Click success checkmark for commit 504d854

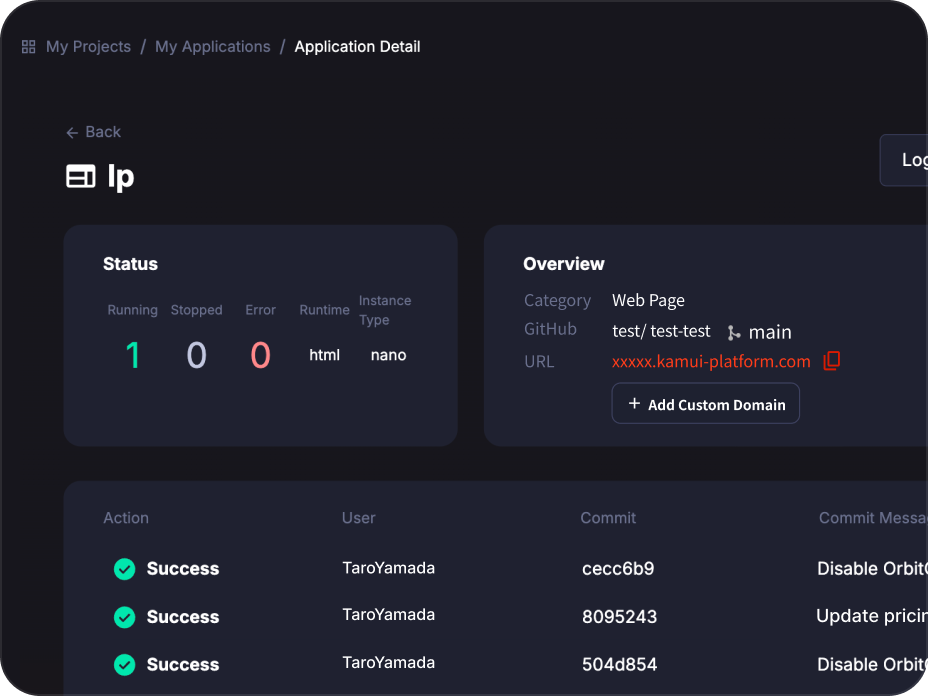tap(124, 664)
